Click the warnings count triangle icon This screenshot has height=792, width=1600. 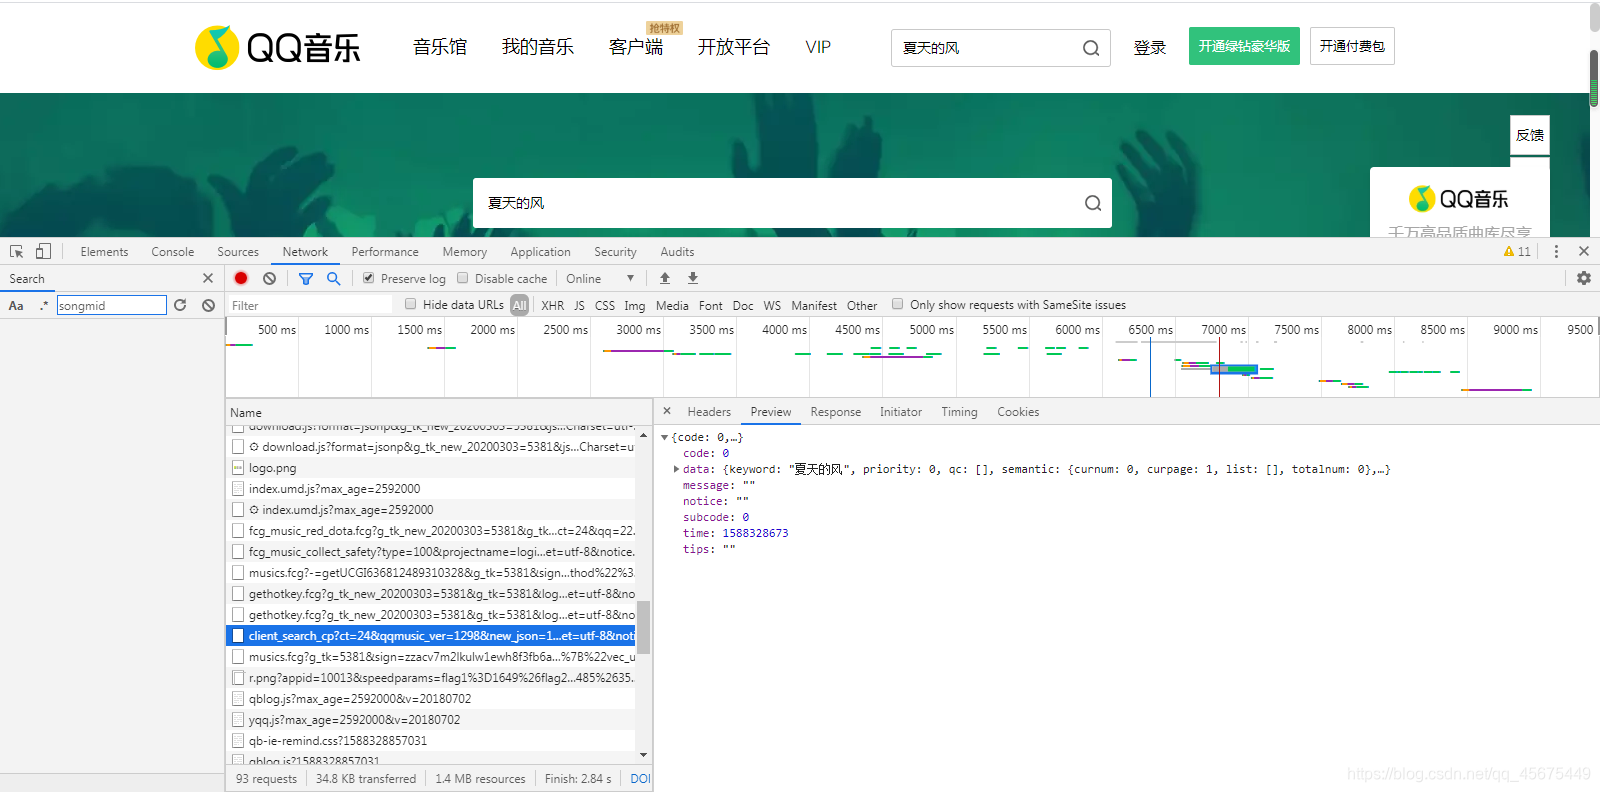[1509, 251]
